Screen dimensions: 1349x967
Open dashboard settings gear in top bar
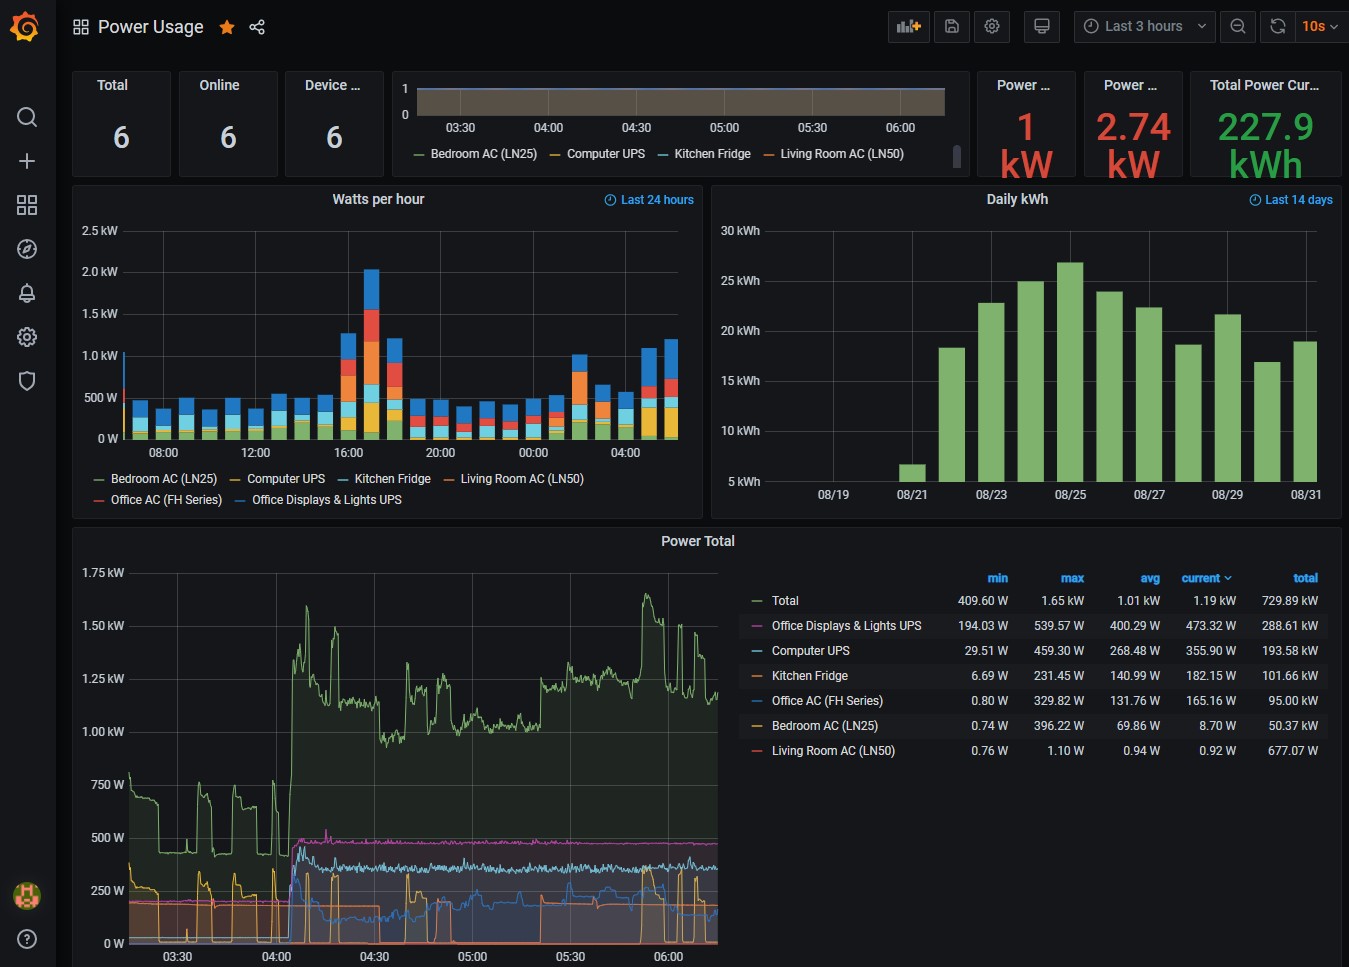click(x=992, y=27)
